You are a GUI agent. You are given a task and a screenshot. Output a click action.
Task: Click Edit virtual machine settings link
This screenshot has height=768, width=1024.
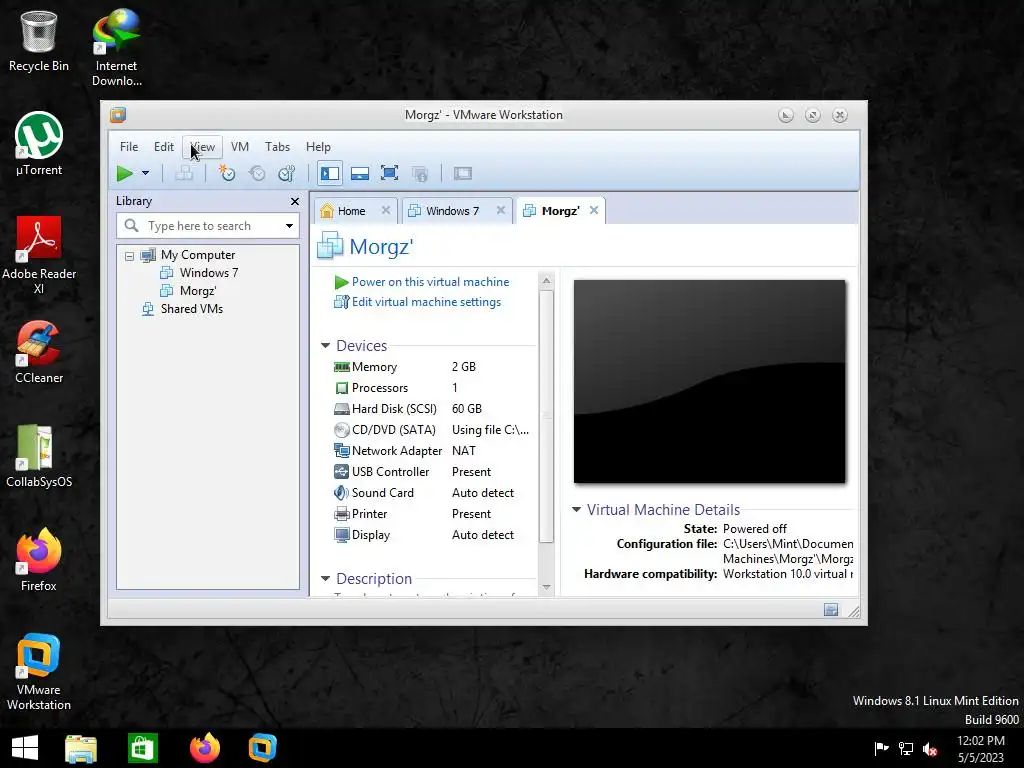pos(426,302)
